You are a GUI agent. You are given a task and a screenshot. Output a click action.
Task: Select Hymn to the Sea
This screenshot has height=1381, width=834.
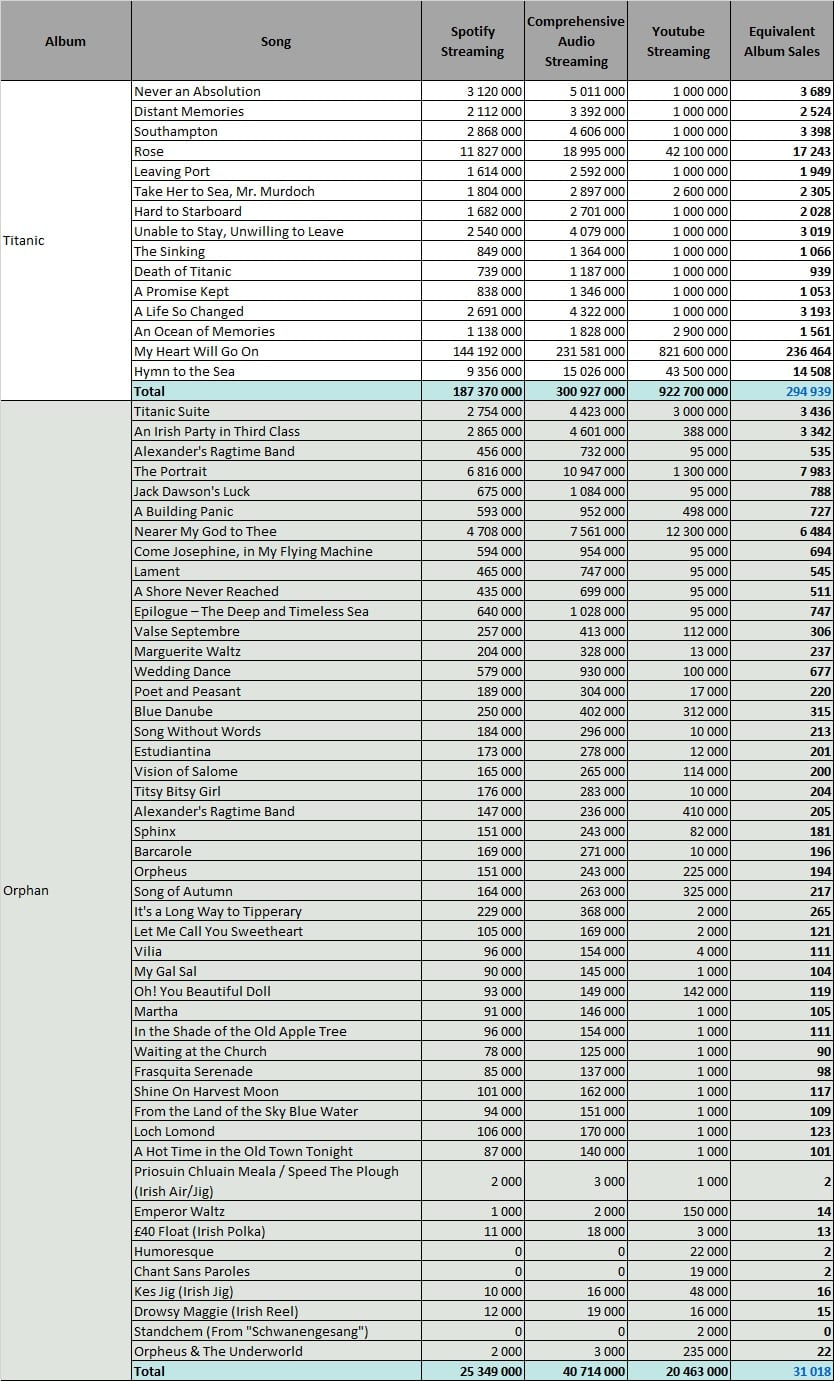pos(186,371)
